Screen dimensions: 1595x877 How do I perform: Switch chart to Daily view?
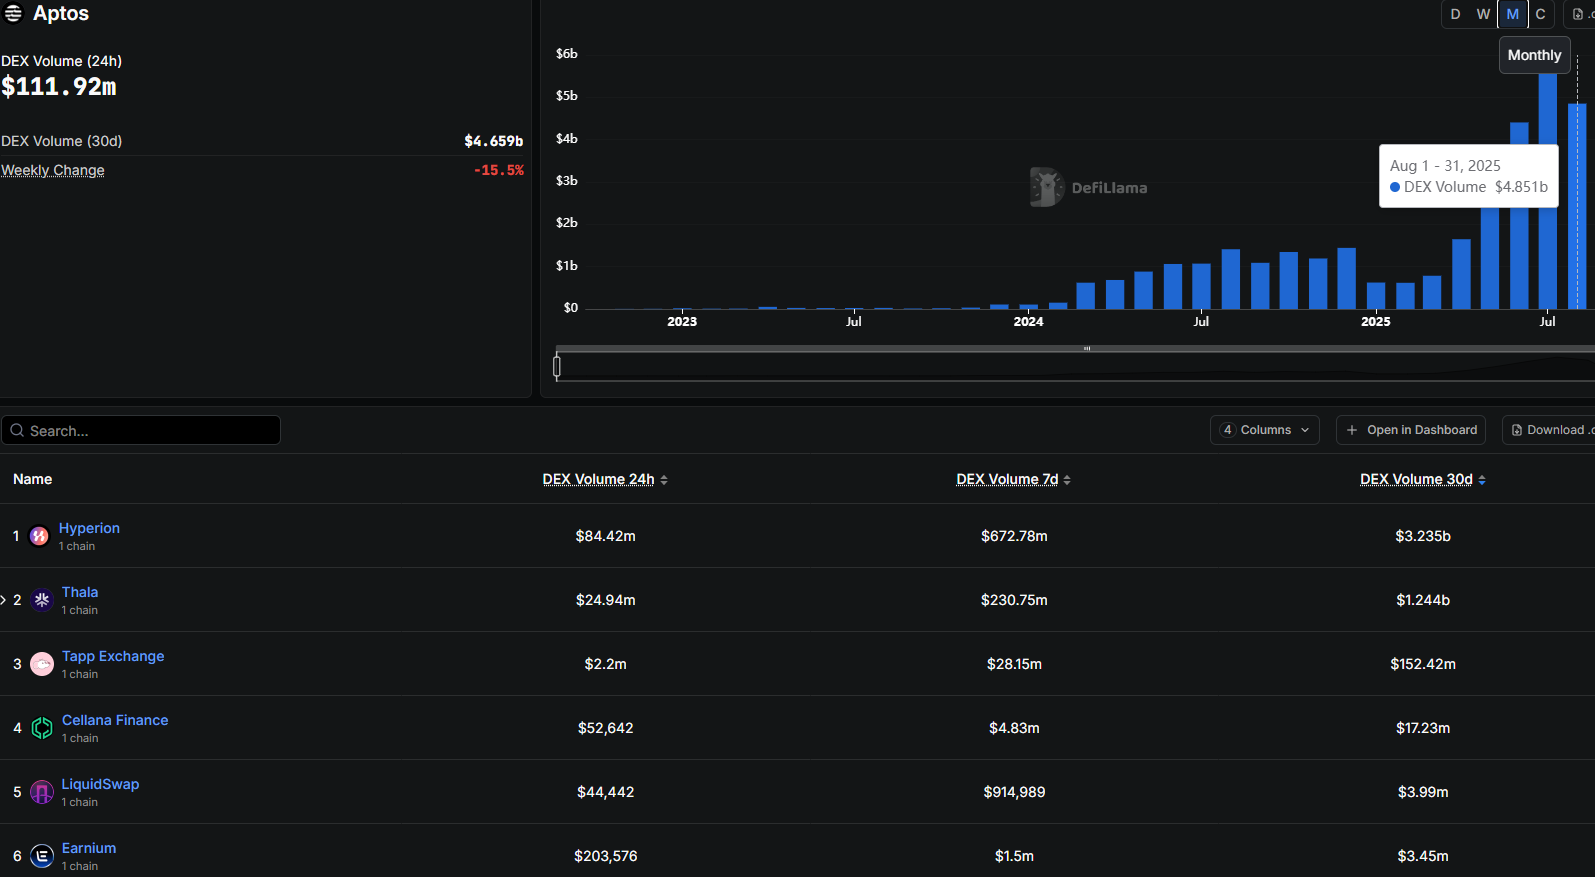1455,14
